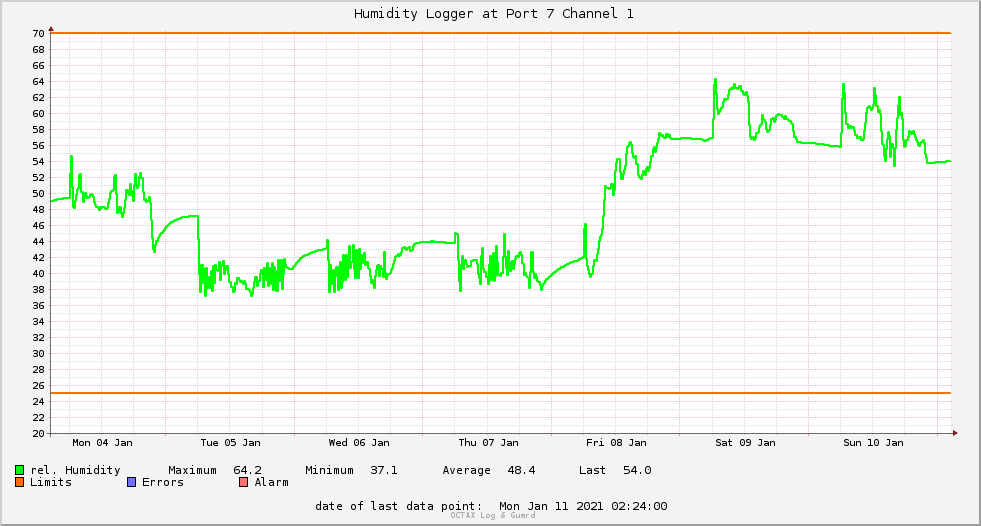
Task: Click the 'Sun 10 Jan' axis label
Action: coord(873,443)
